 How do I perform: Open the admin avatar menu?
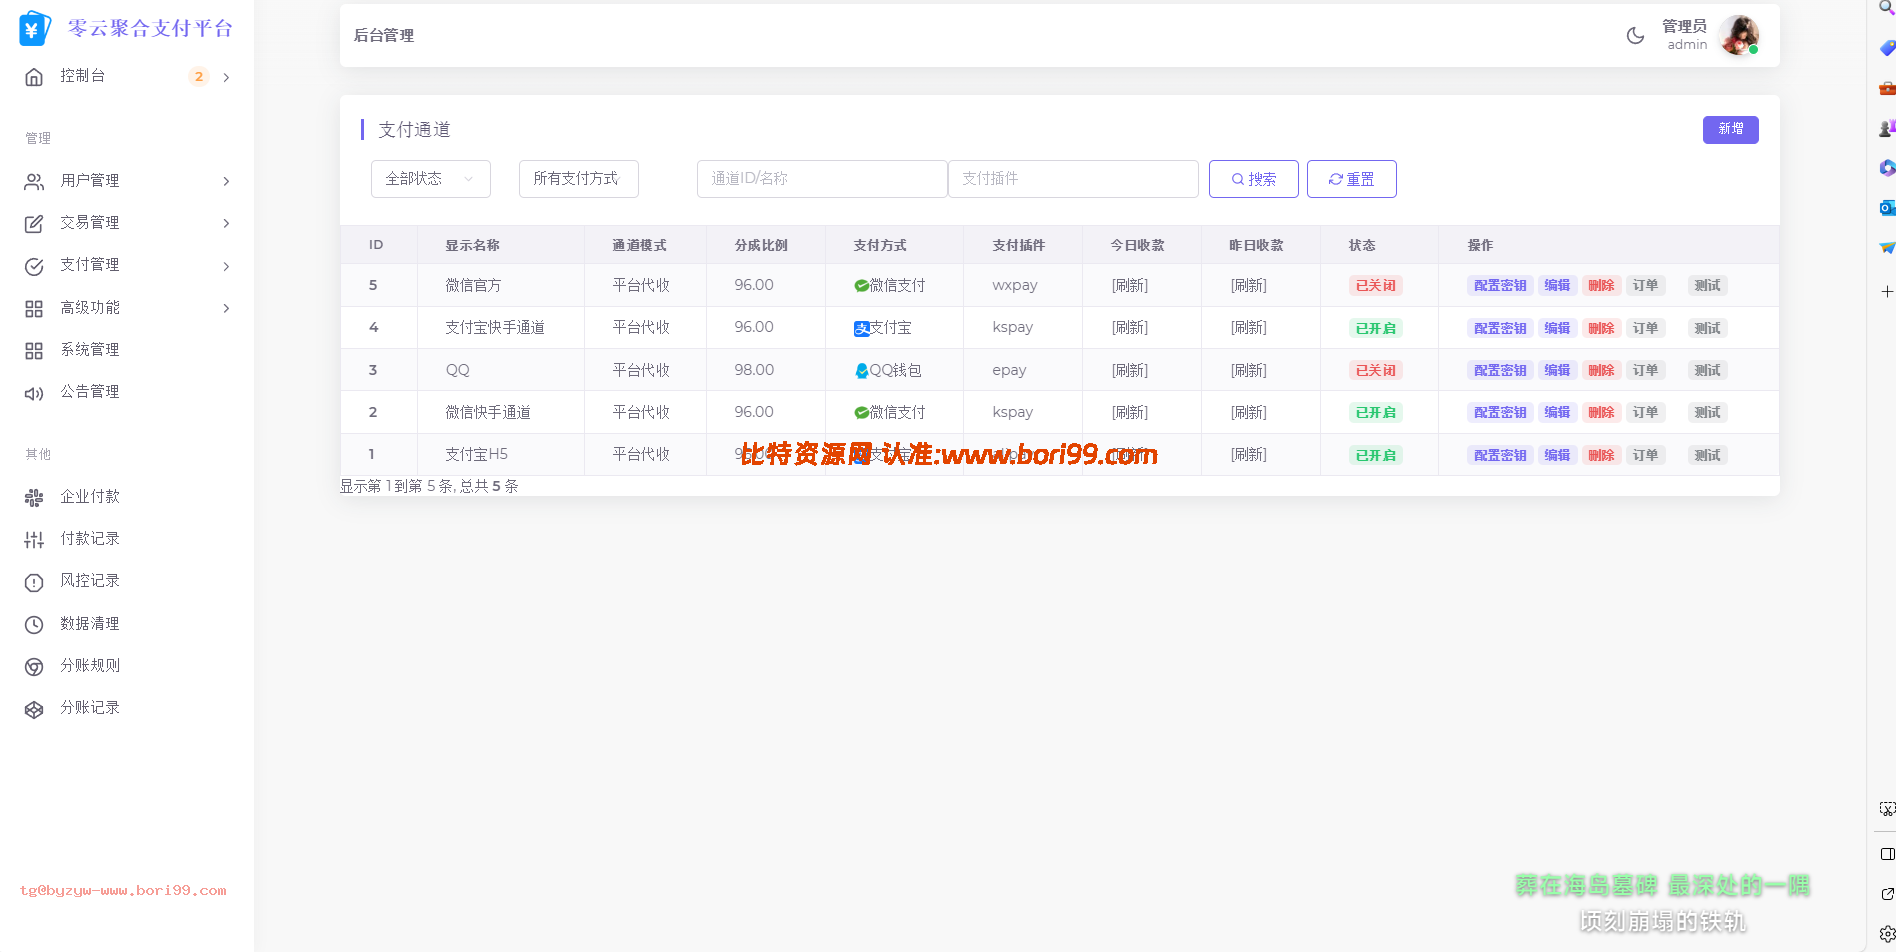(x=1738, y=35)
